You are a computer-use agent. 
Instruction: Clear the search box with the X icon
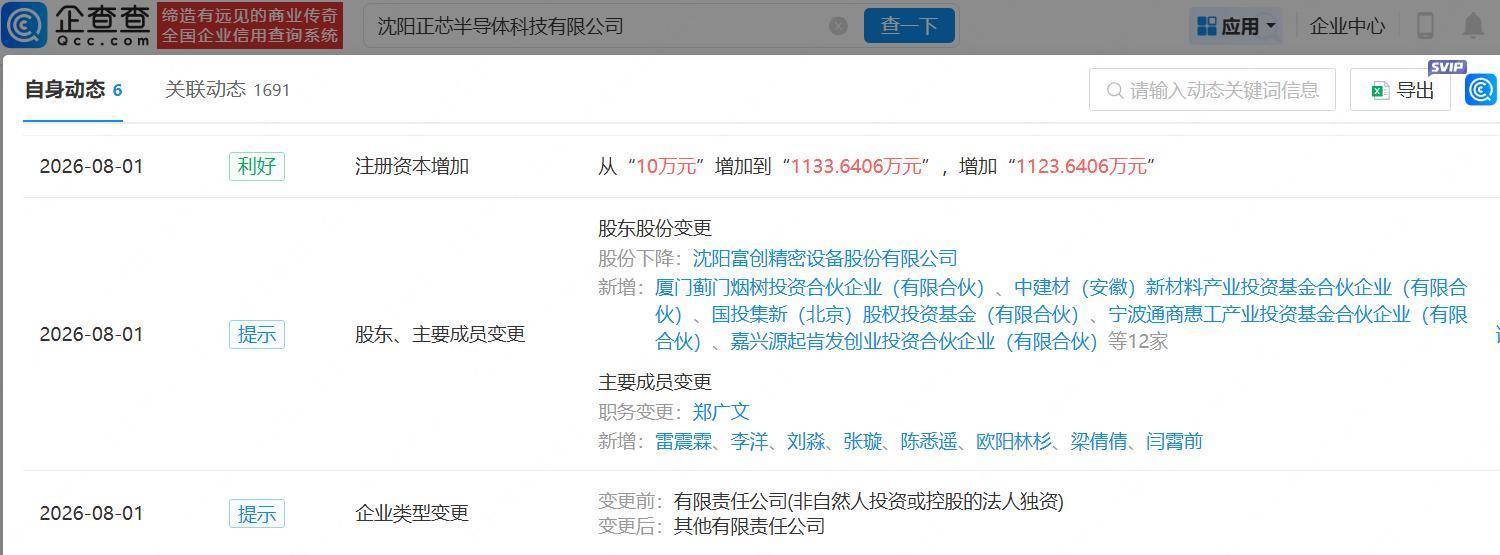point(838,26)
